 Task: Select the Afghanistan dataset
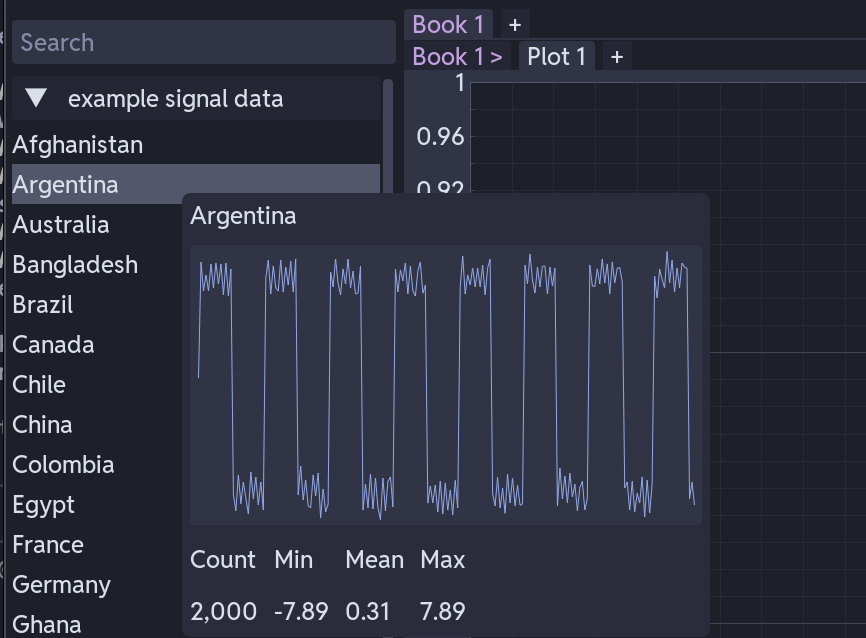tap(78, 144)
